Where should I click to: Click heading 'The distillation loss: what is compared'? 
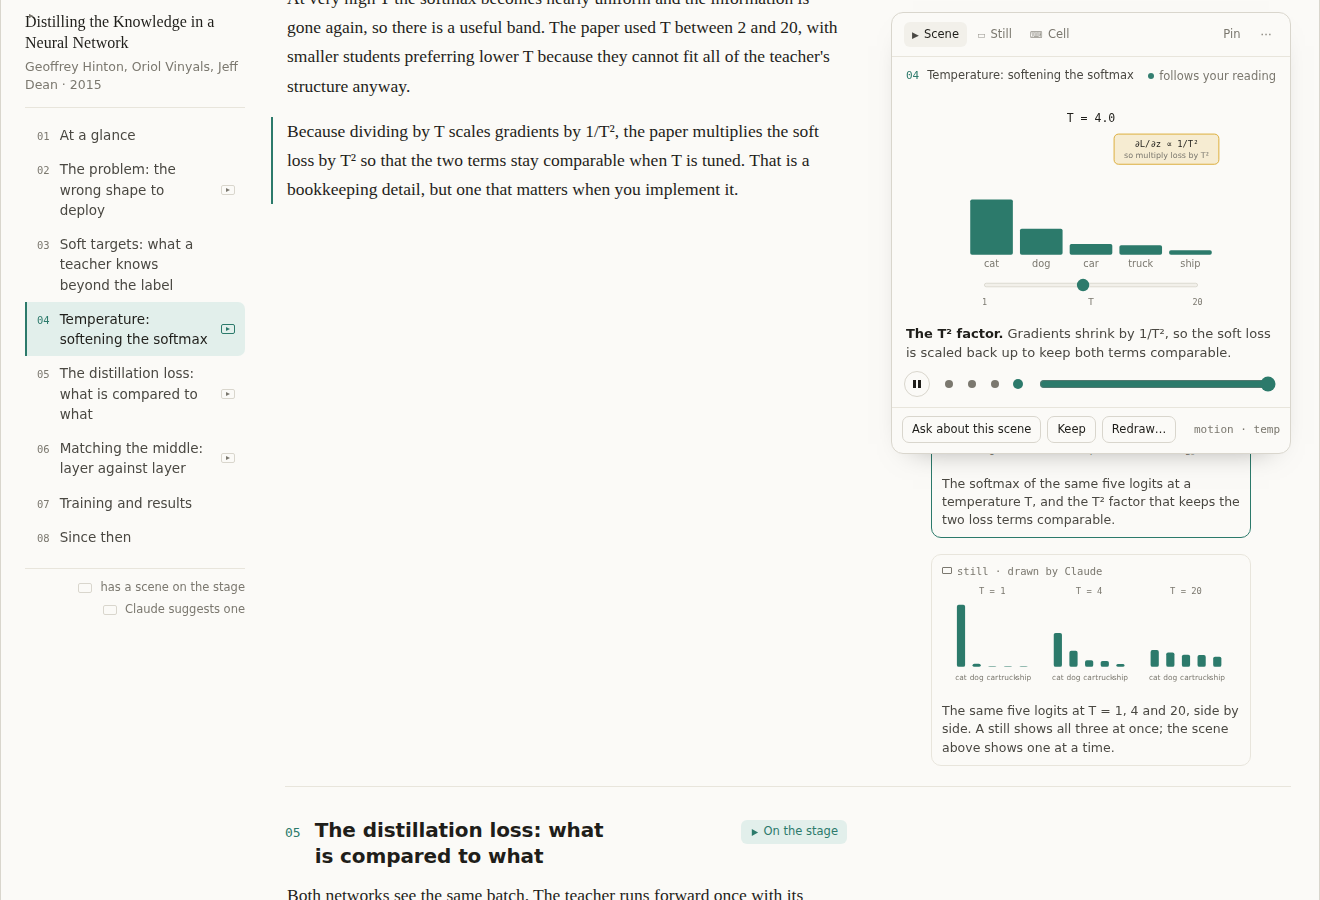click(x=459, y=843)
